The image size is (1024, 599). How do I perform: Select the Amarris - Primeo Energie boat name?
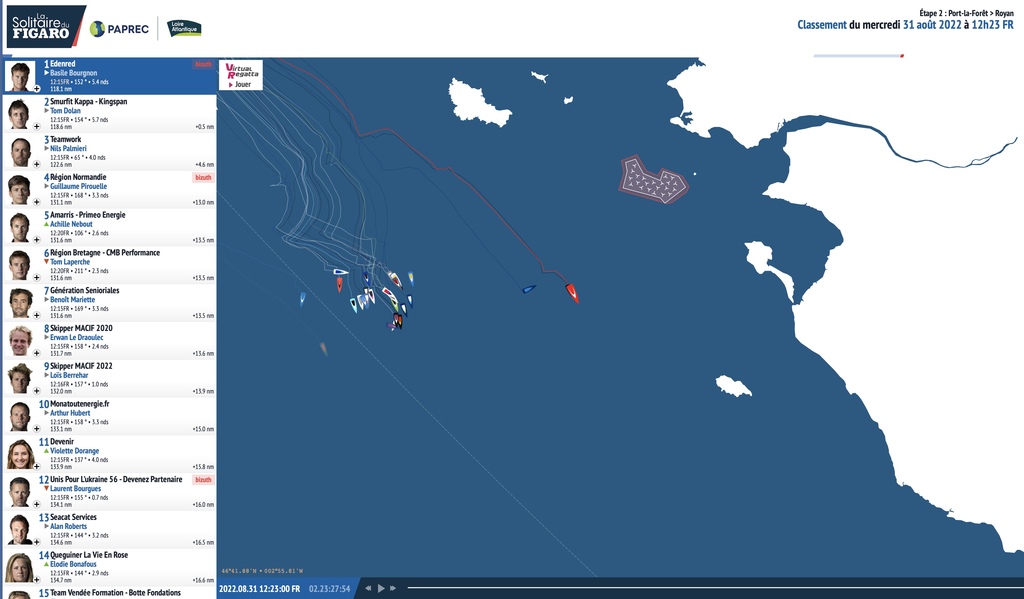88,215
